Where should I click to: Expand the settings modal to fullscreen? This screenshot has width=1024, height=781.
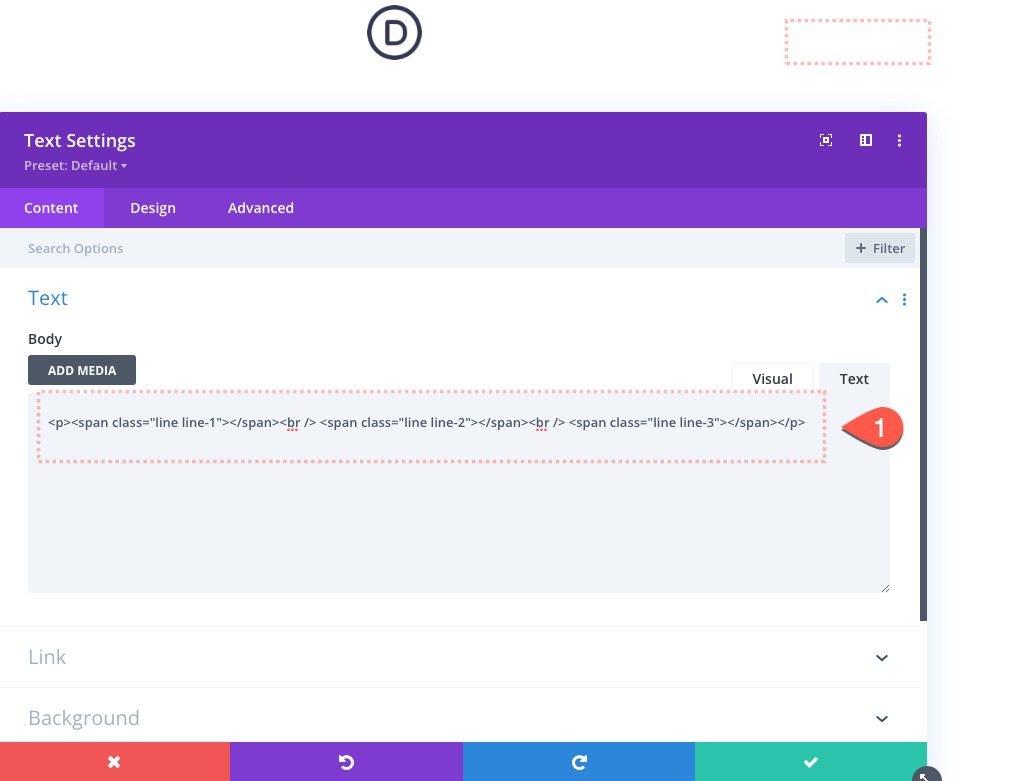pos(826,140)
